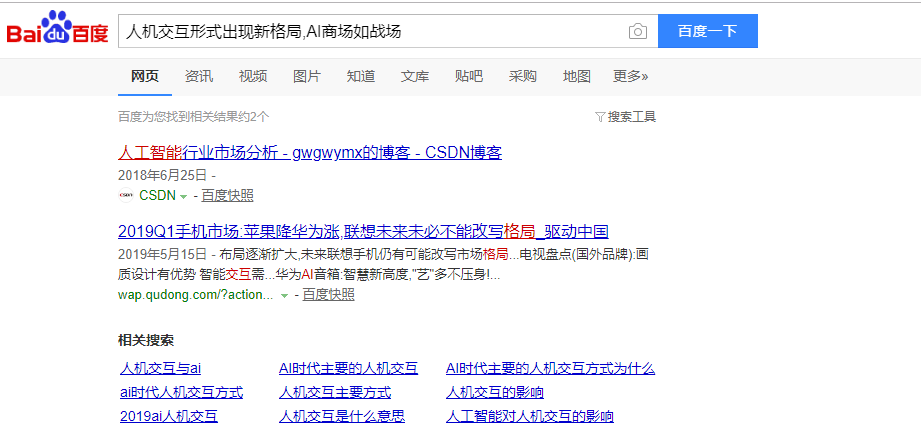Open related search ai时代人机交互方式
The height and width of the screenshot is (448, 921).
pos(181,392)
